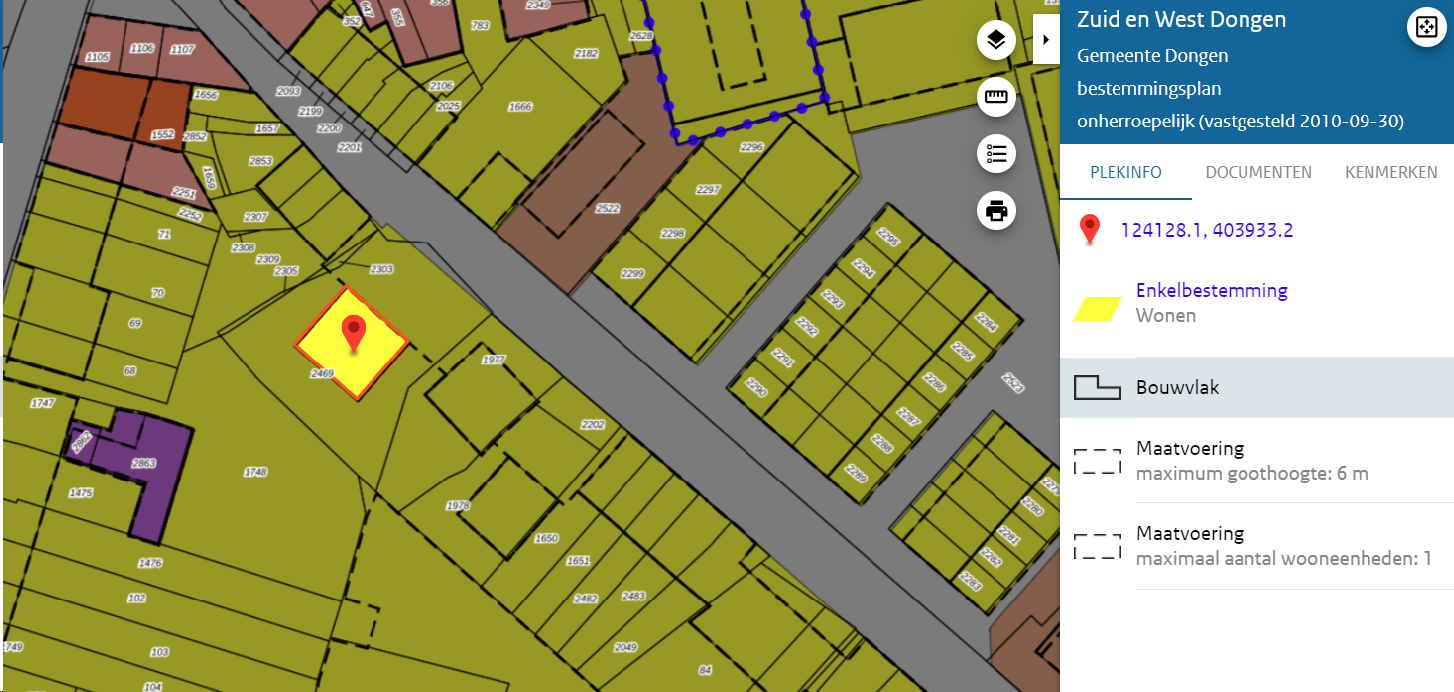Click dashed icon beside maximaal aantal wooneenheden
The width and height of the screenshot is (1454, 692).
click(x=1096, y=546)
